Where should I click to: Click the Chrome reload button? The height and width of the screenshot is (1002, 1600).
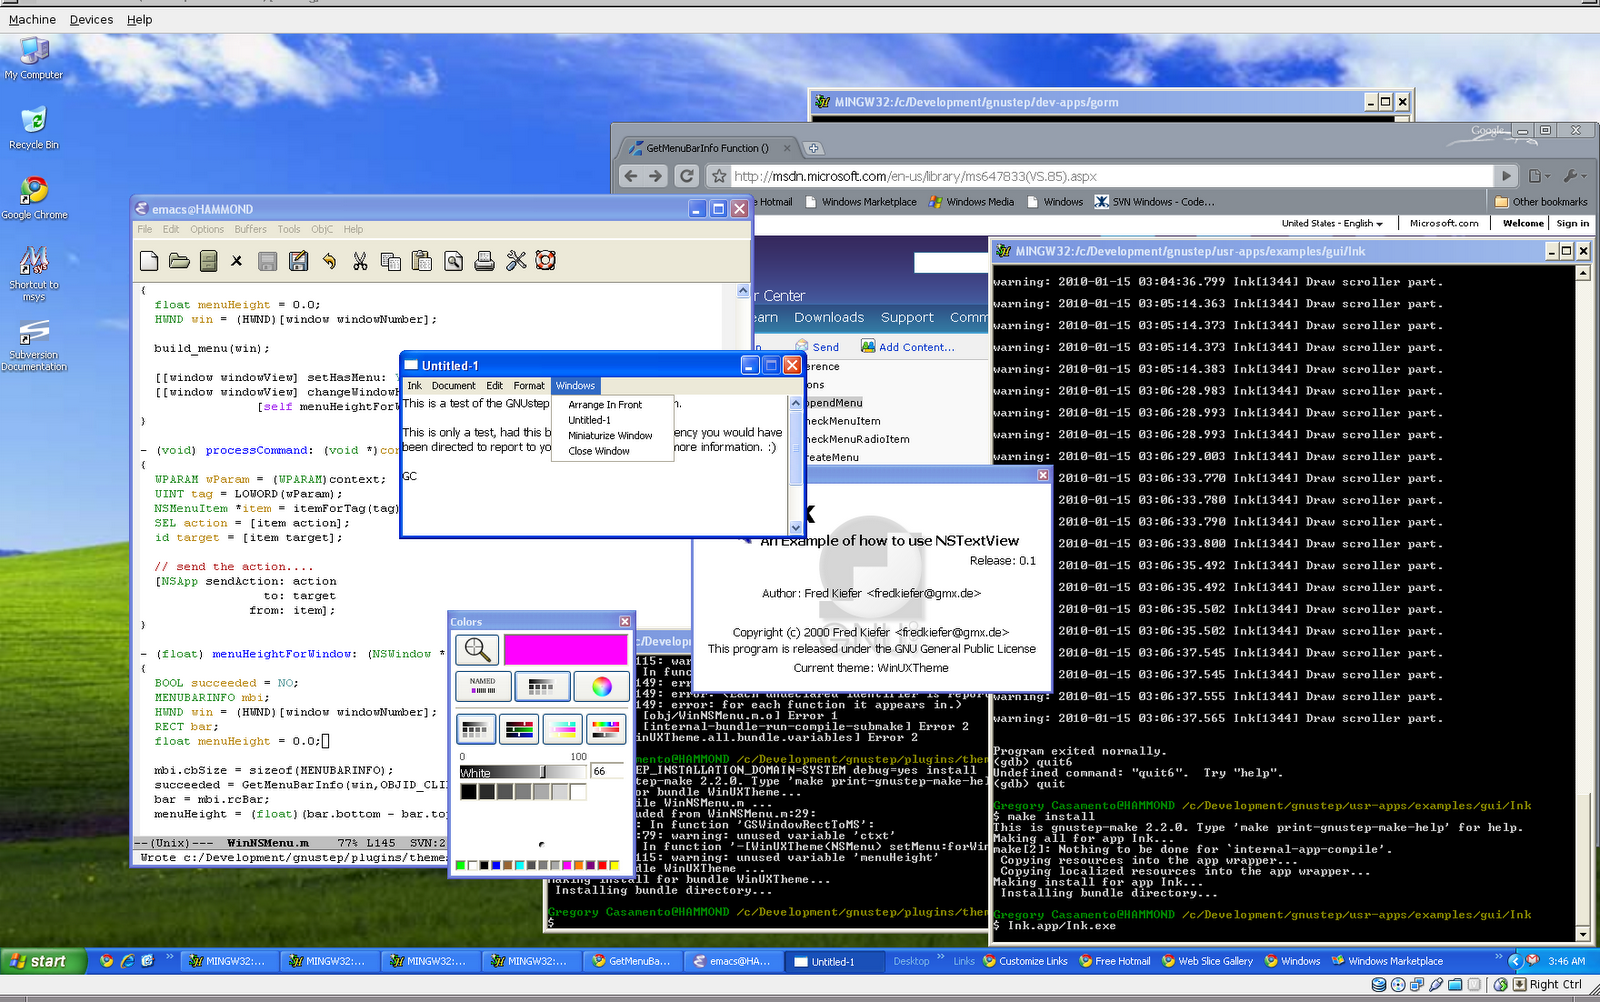687,176
